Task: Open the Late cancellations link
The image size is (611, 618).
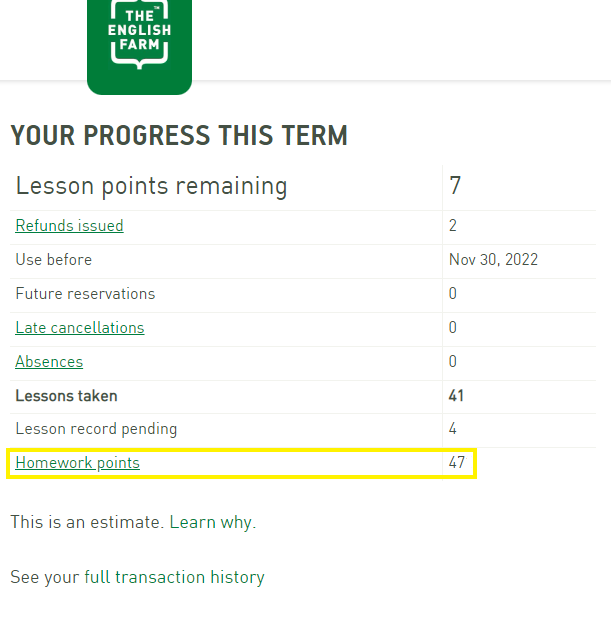Action: point(80,328)
